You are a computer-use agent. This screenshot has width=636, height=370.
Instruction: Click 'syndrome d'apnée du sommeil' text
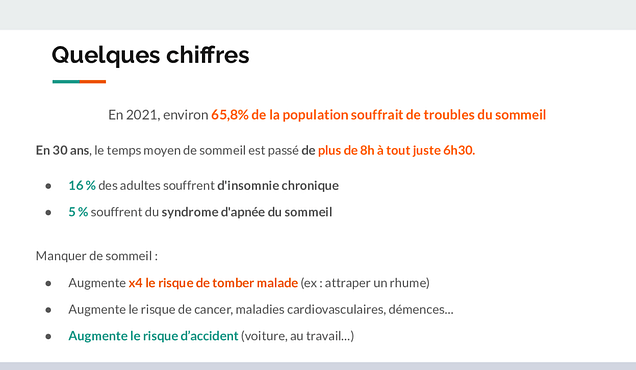(247, 212)
